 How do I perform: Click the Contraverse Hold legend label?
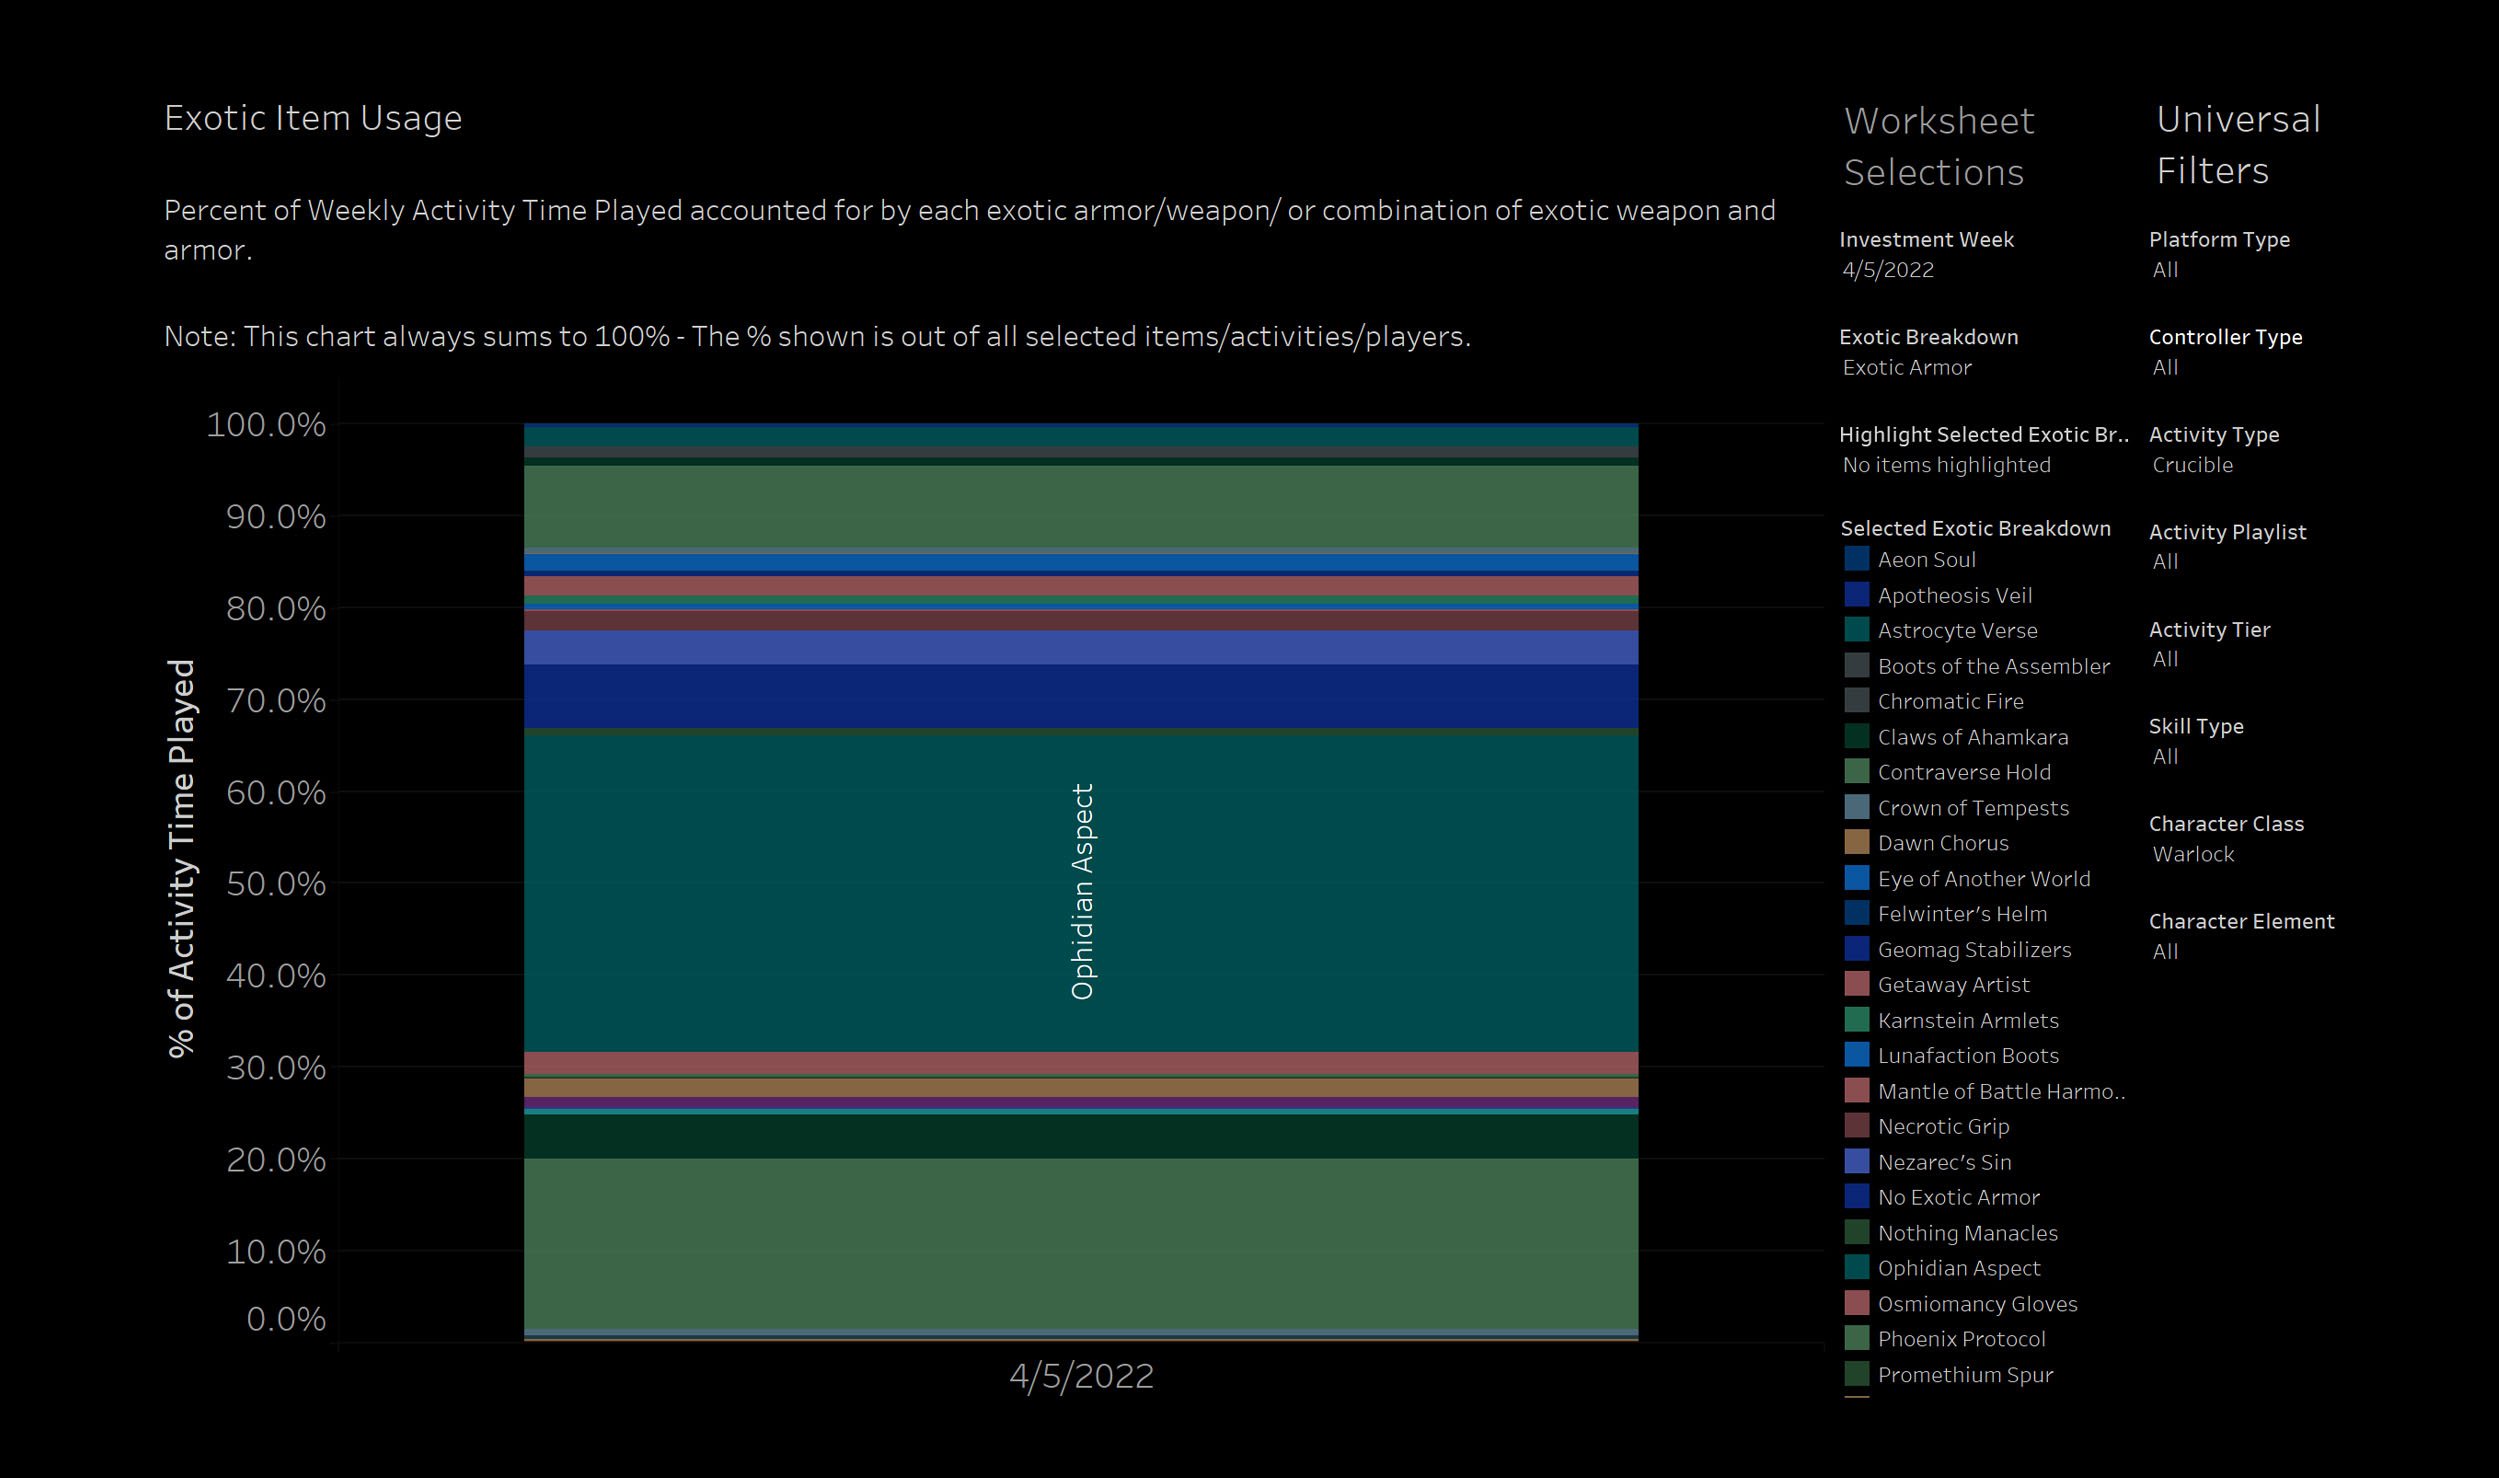tap(1963, 772)
